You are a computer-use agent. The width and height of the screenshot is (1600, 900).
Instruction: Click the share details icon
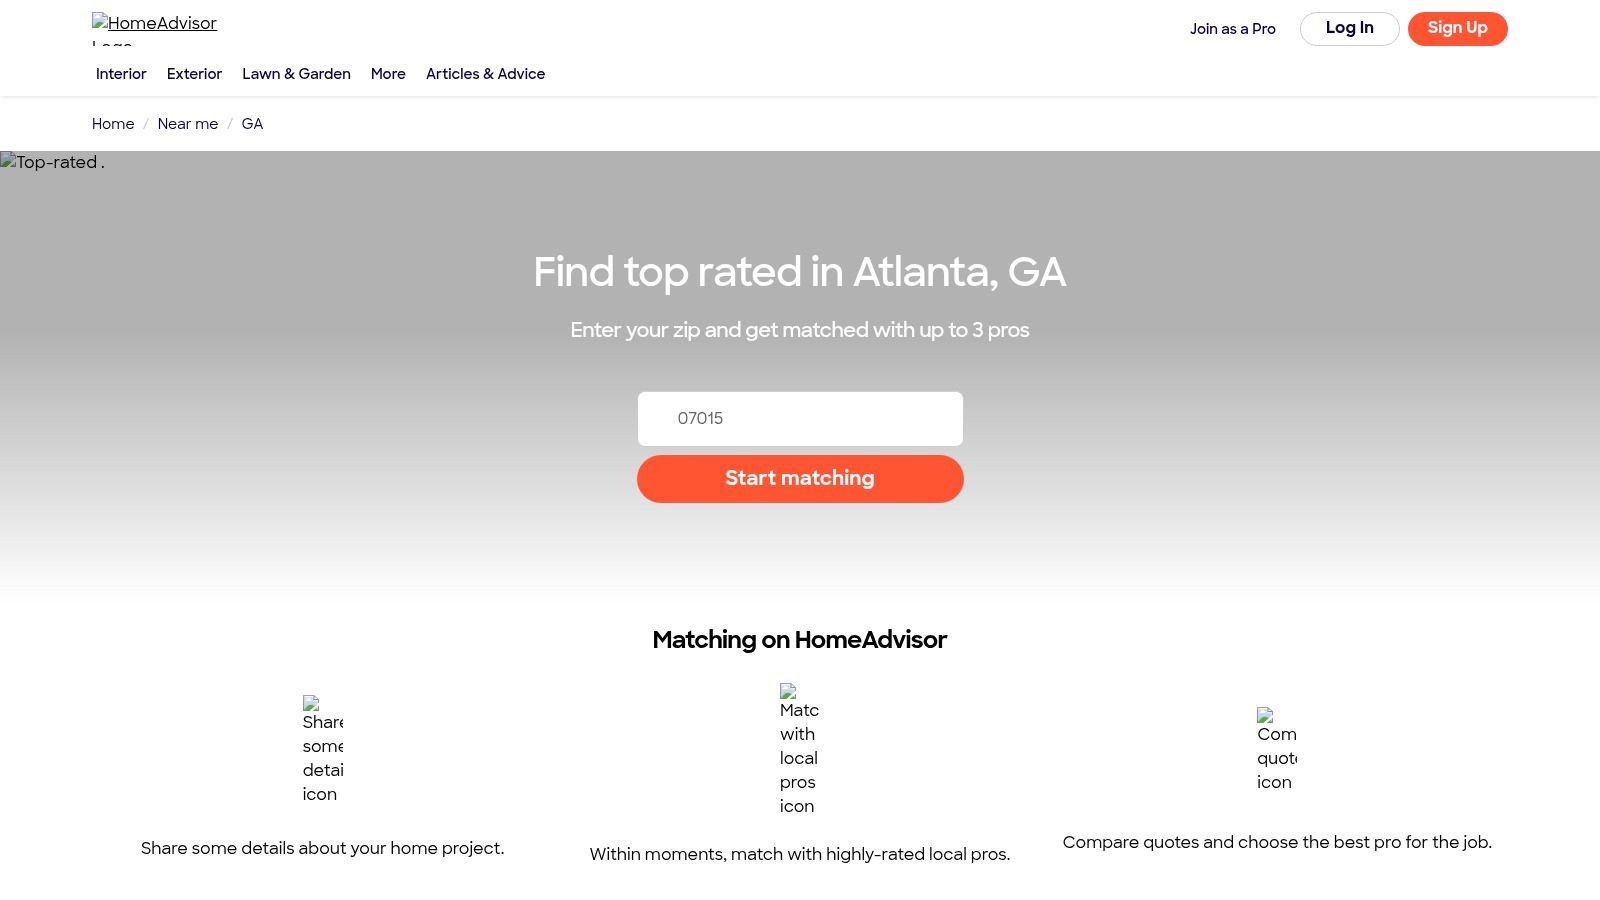322,748
